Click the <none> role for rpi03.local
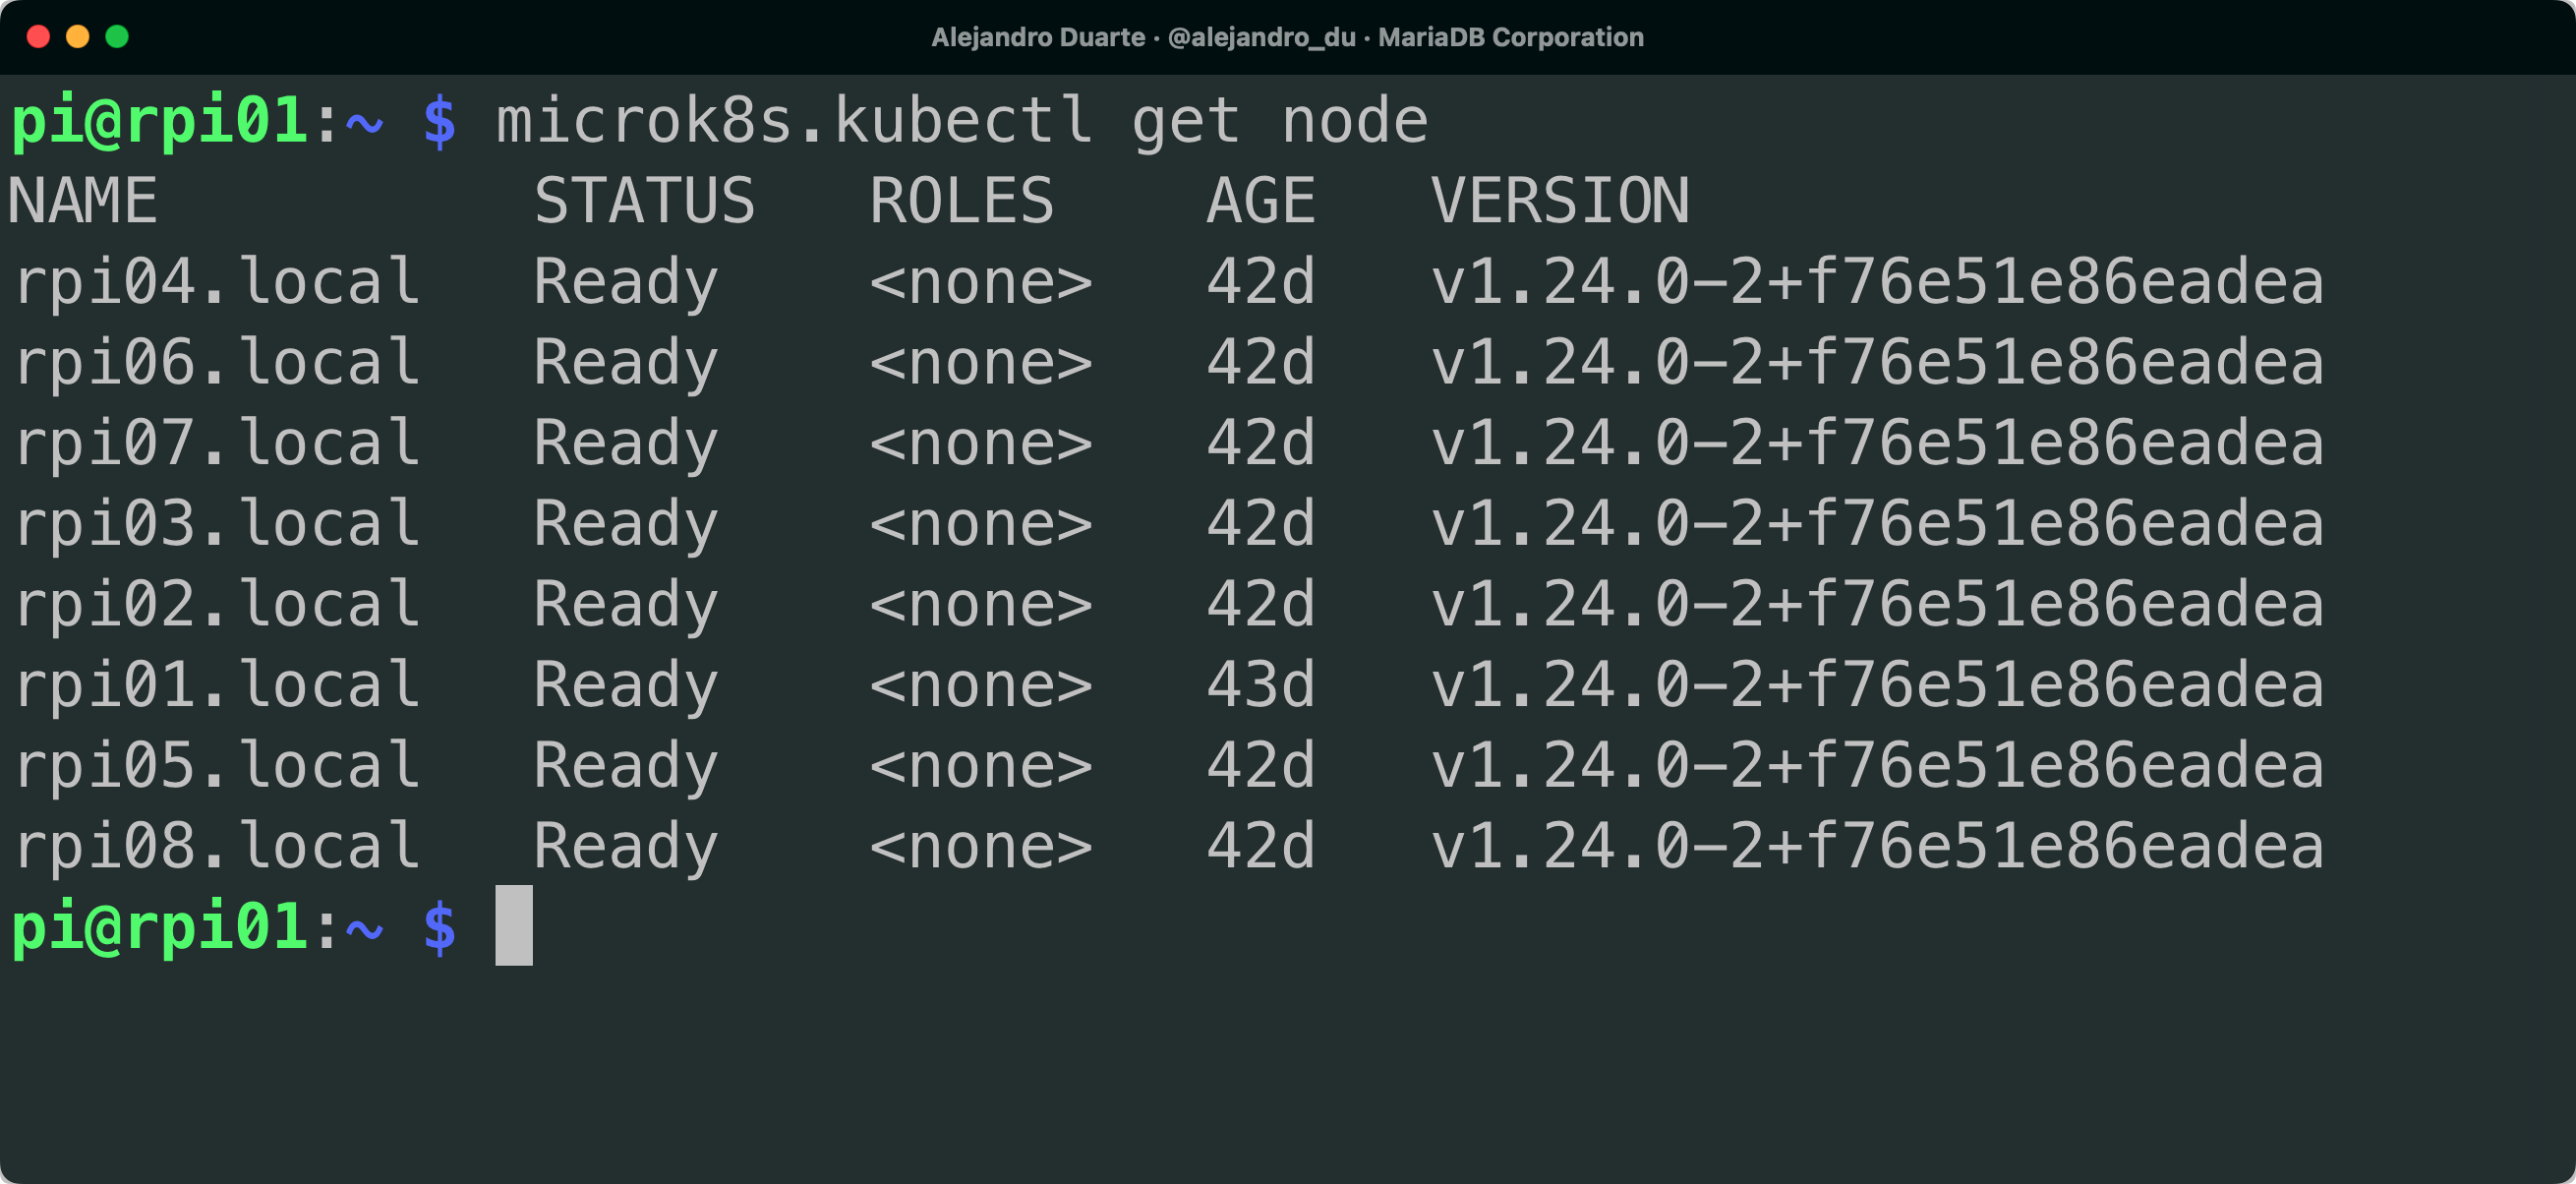Image resolution: width=2576 pixels, height=1184 pixels. pyautogui.click(x=980, y=524)
